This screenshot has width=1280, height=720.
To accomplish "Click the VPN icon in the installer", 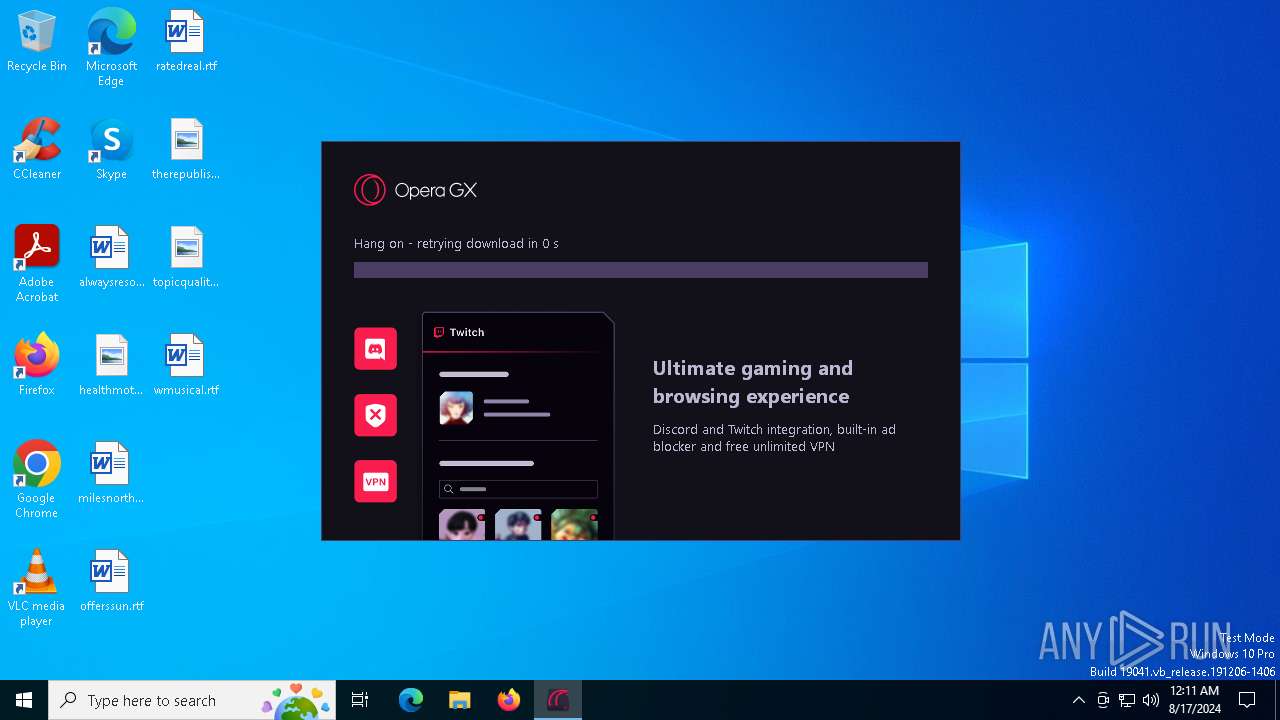I will pyautogui.click(x=376, y=481).
